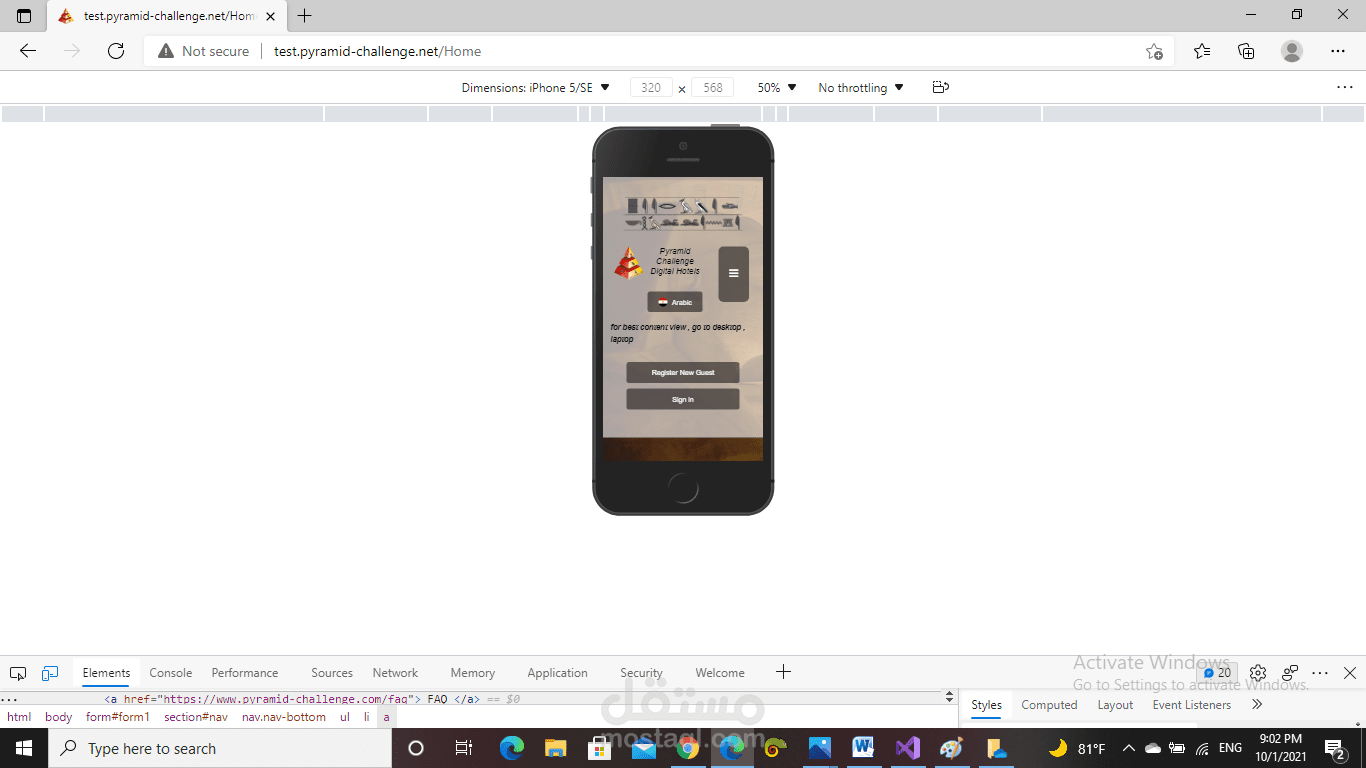The width and height of the screenshot is (1366, 768).
Task: Select the Computed pane tab
Action: [x=1049, y=705]
